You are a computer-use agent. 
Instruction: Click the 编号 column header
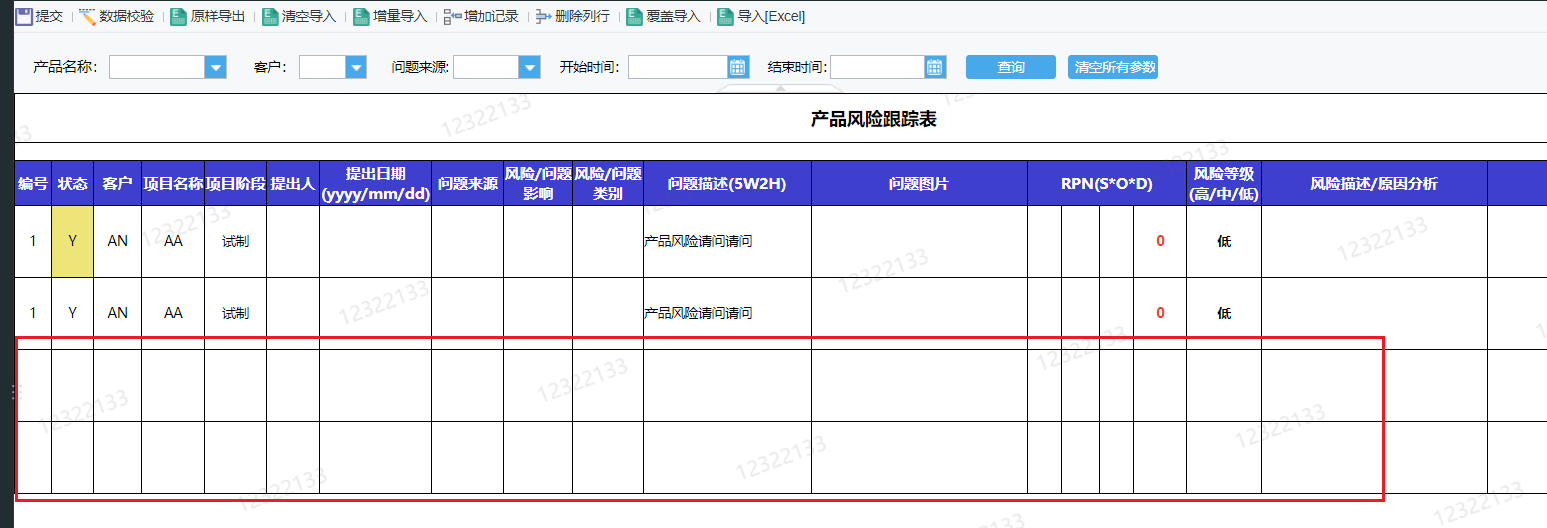pyautogui.click(x=33, y=184)
